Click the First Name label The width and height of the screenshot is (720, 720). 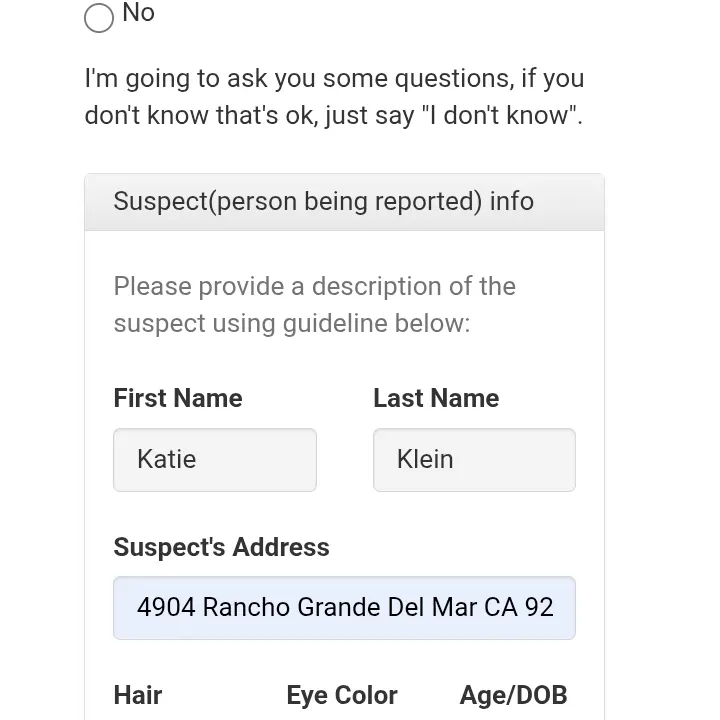pyautogui.click(x=178, y=398)
